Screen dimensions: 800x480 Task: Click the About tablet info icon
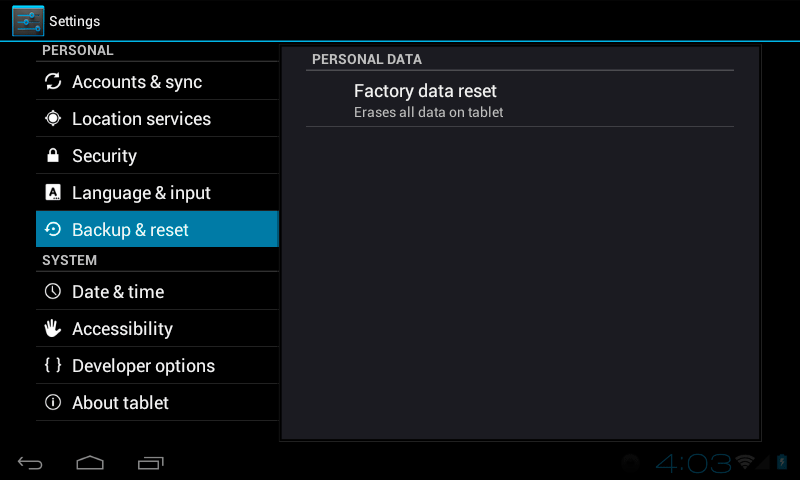click(x=53, y=403)
